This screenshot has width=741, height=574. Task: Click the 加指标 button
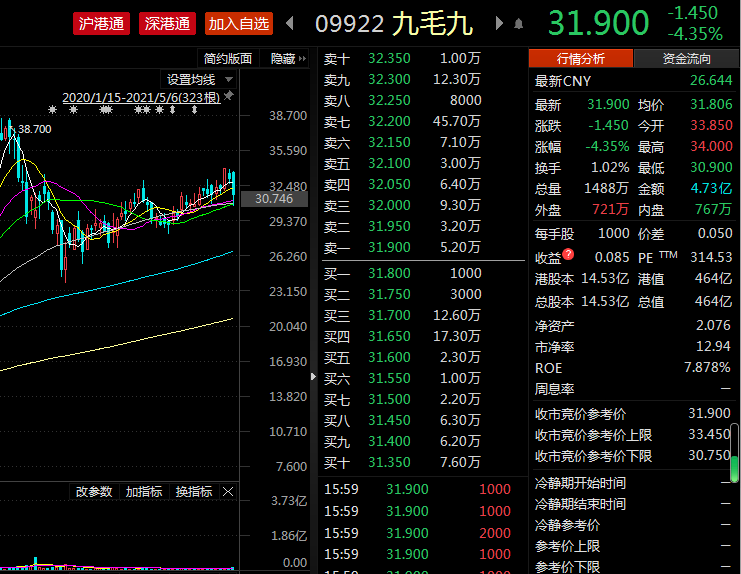coord(144,492)
